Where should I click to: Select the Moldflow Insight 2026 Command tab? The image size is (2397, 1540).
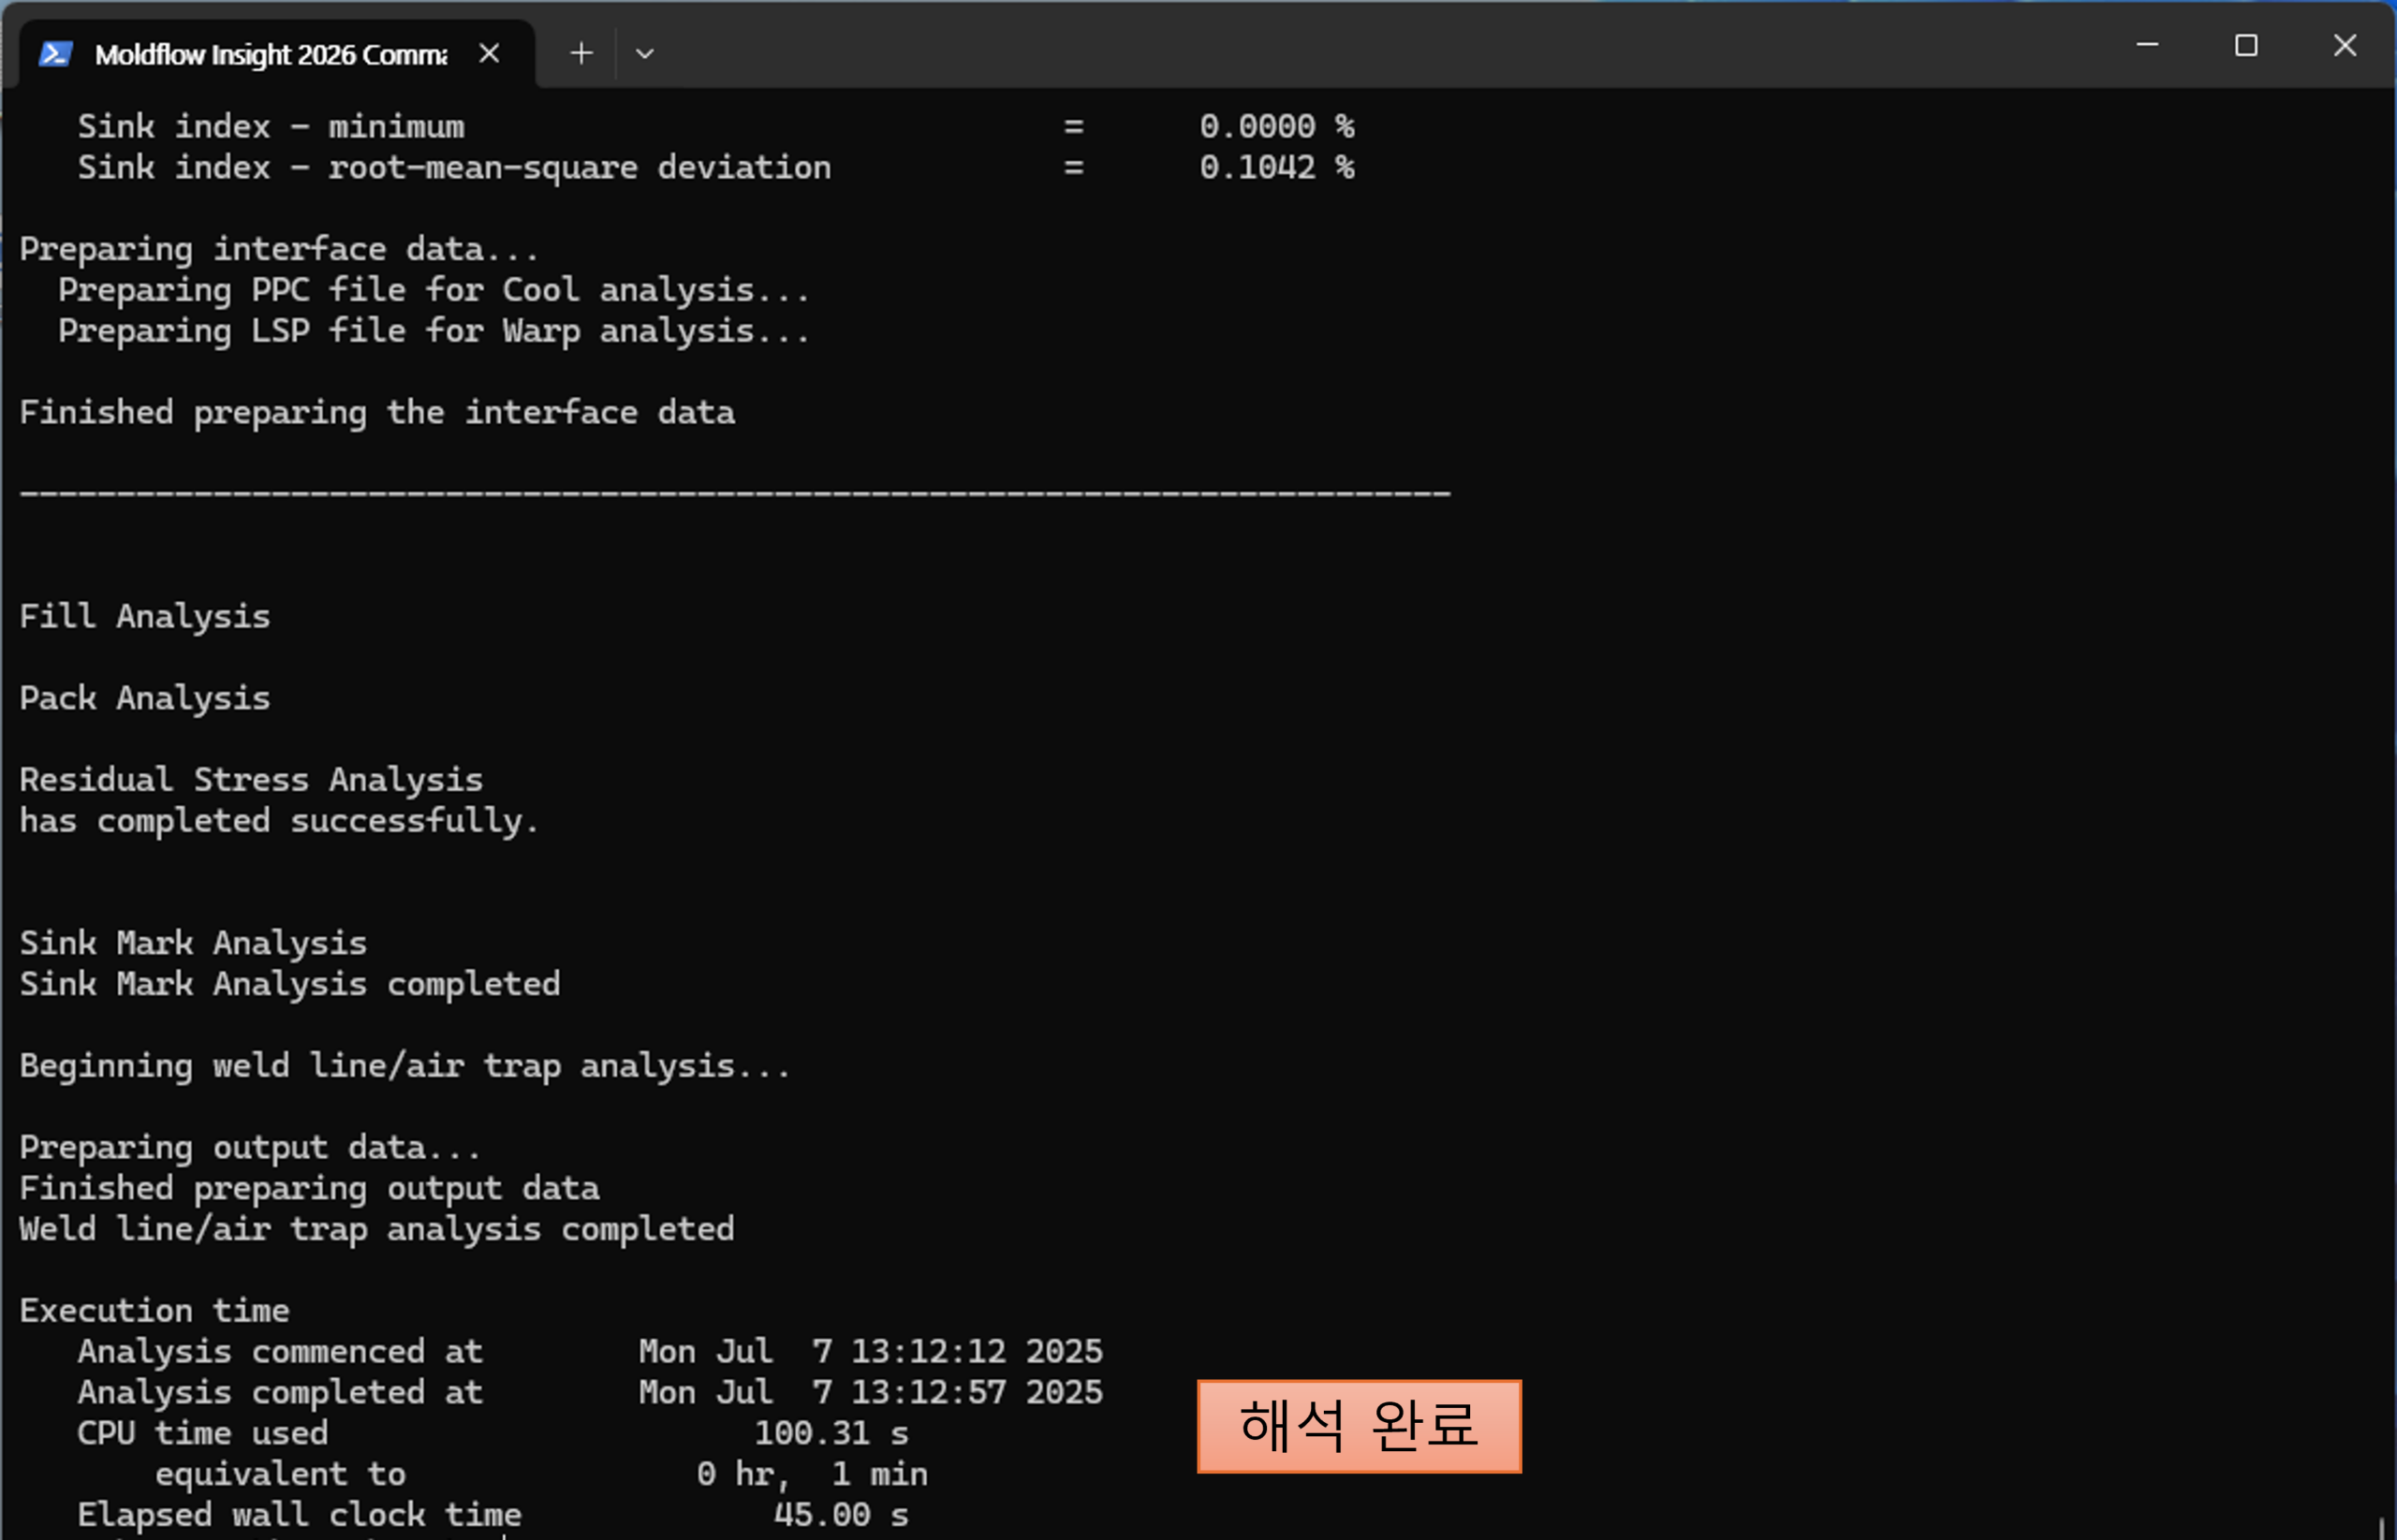coord(270,54)
